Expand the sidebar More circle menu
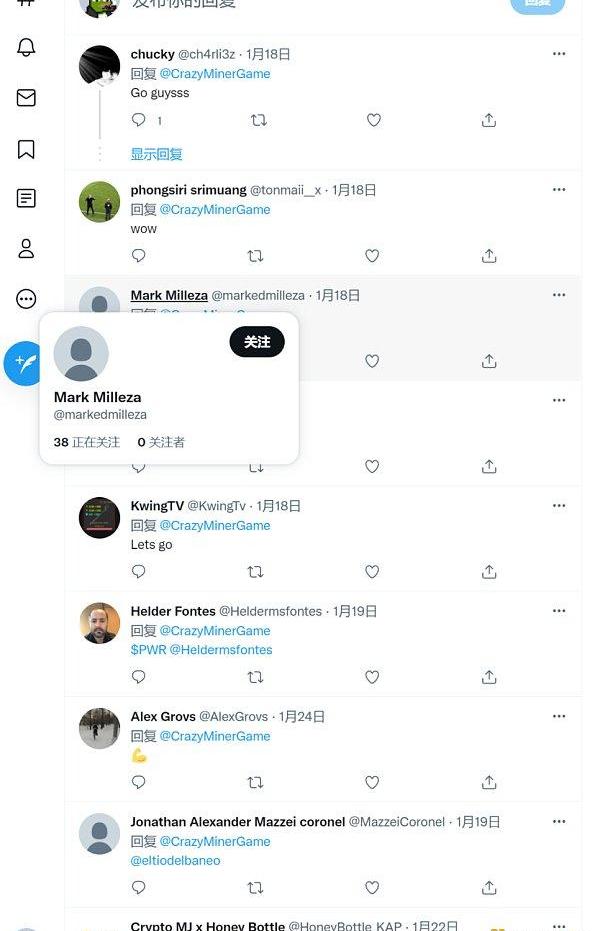This screenshot has height=931, width=600. tap(27, 299)
